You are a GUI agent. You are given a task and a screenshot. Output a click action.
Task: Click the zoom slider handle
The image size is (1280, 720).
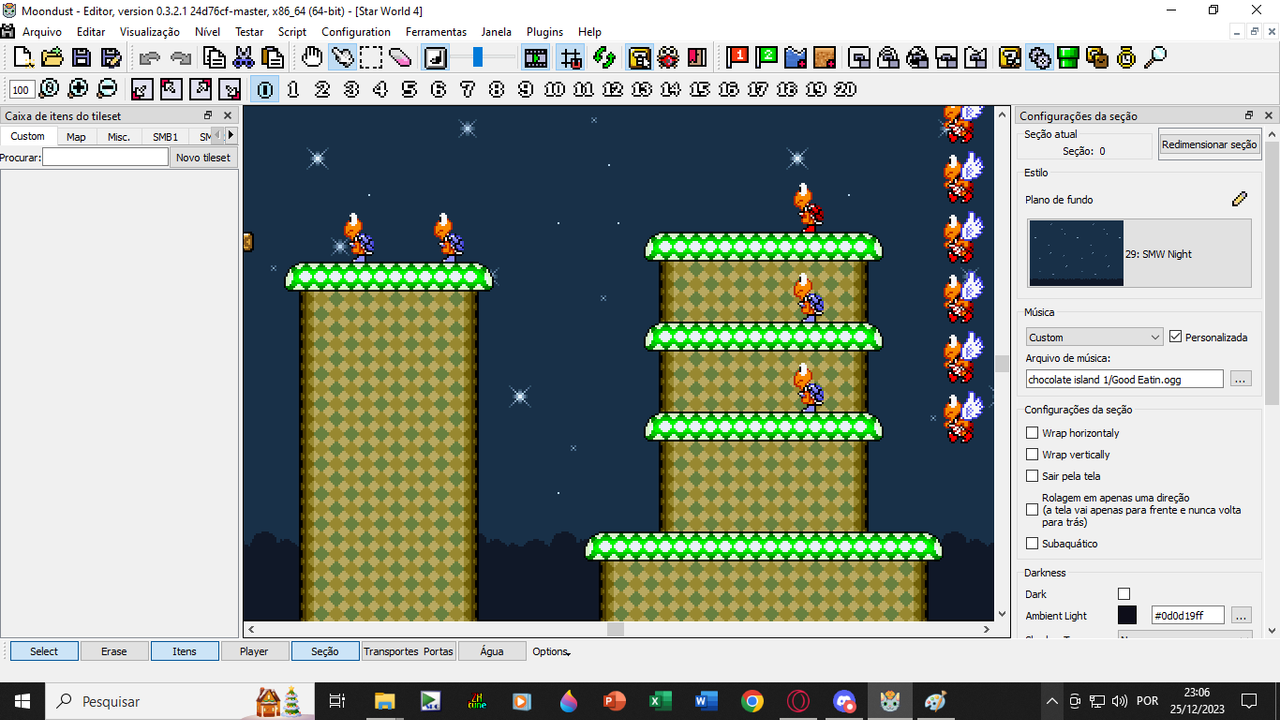pos(478,57)
